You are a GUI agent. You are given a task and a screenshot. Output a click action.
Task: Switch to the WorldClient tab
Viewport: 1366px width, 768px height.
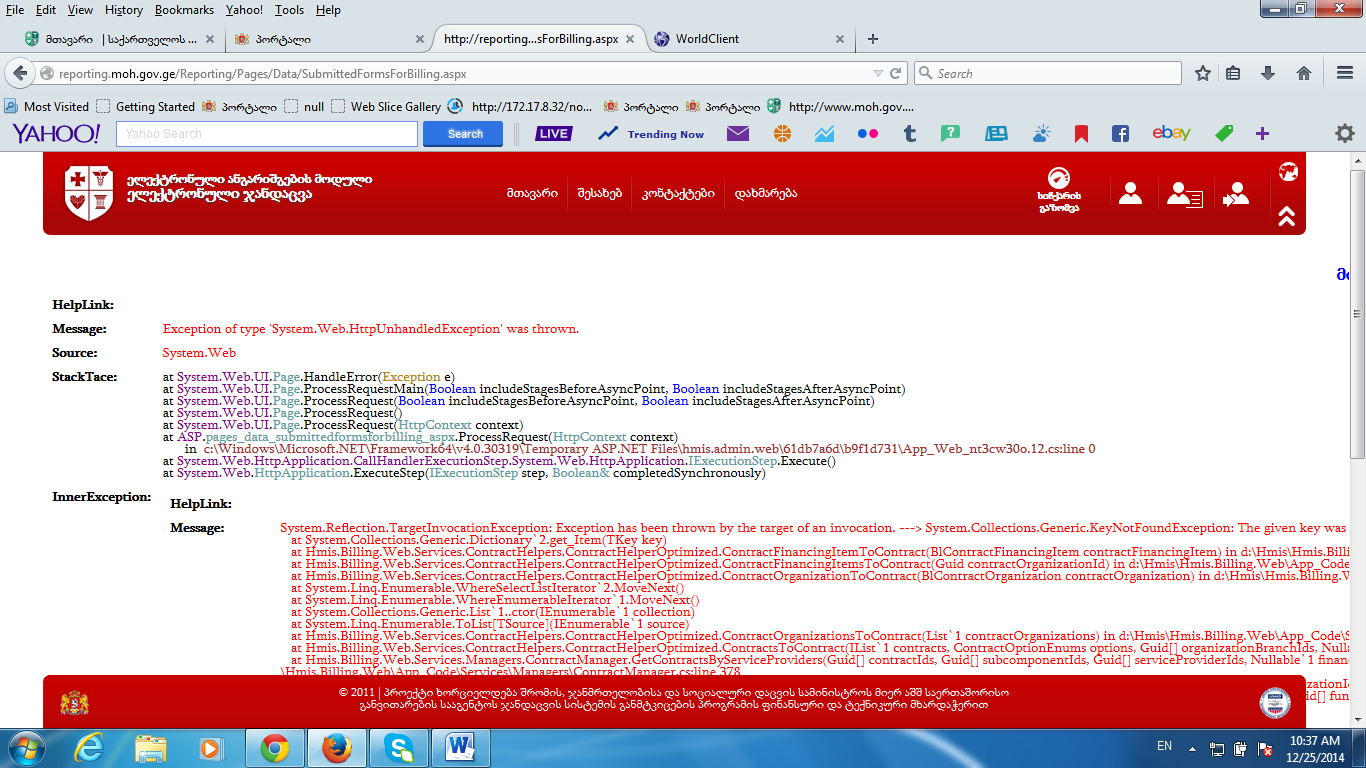click(x=707, y=39)
